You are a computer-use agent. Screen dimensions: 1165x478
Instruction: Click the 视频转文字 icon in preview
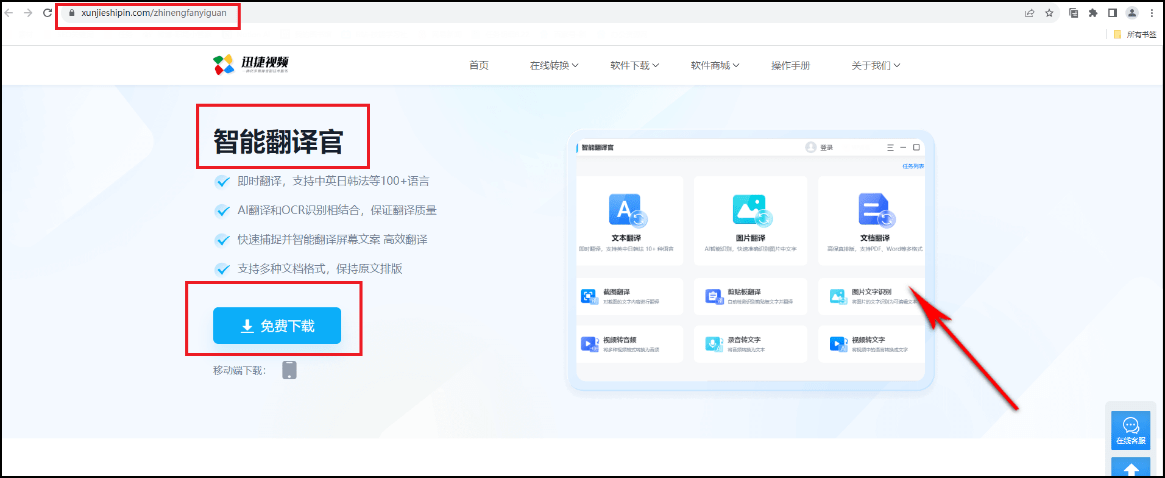[838, 343]
